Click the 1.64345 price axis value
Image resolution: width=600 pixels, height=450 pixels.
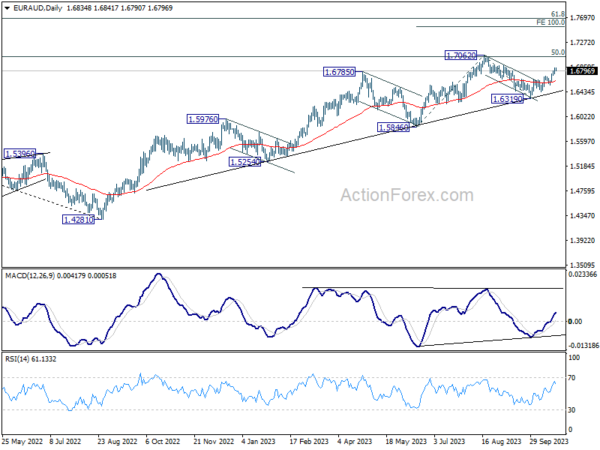582,92
